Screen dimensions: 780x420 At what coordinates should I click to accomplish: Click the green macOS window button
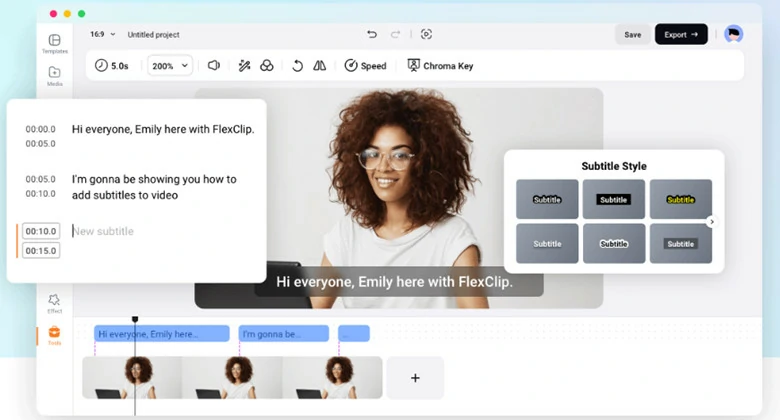tap(82, 14)
